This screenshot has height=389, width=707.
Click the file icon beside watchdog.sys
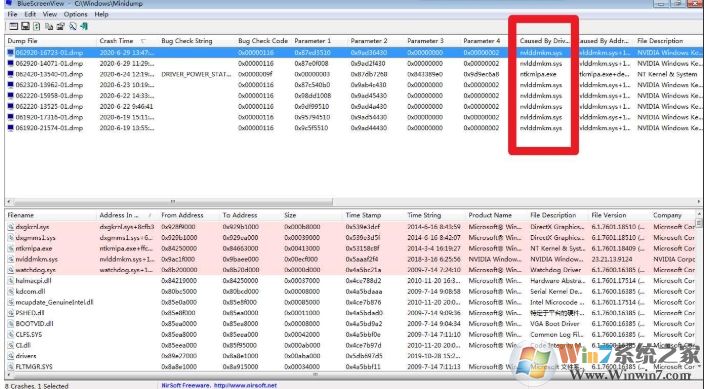11,270
